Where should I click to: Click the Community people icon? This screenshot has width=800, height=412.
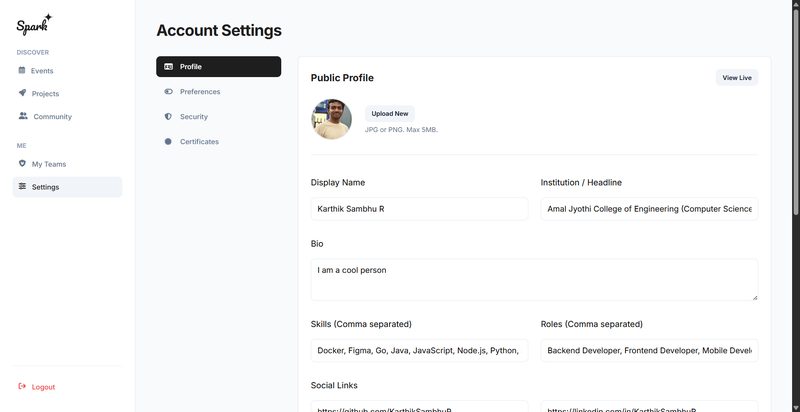tap(23, 116)
